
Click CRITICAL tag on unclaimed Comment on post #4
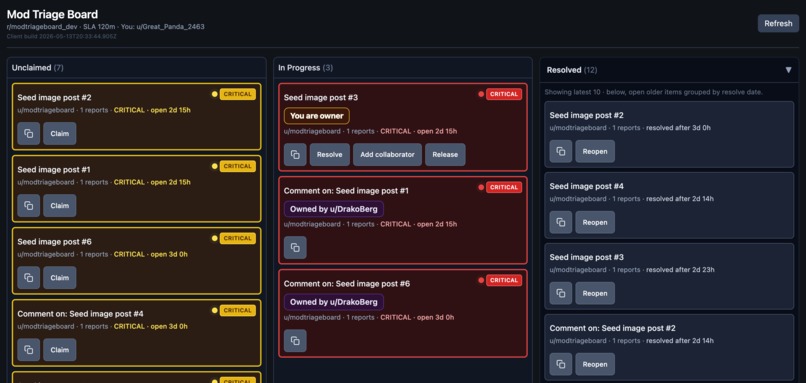(237, 310)
